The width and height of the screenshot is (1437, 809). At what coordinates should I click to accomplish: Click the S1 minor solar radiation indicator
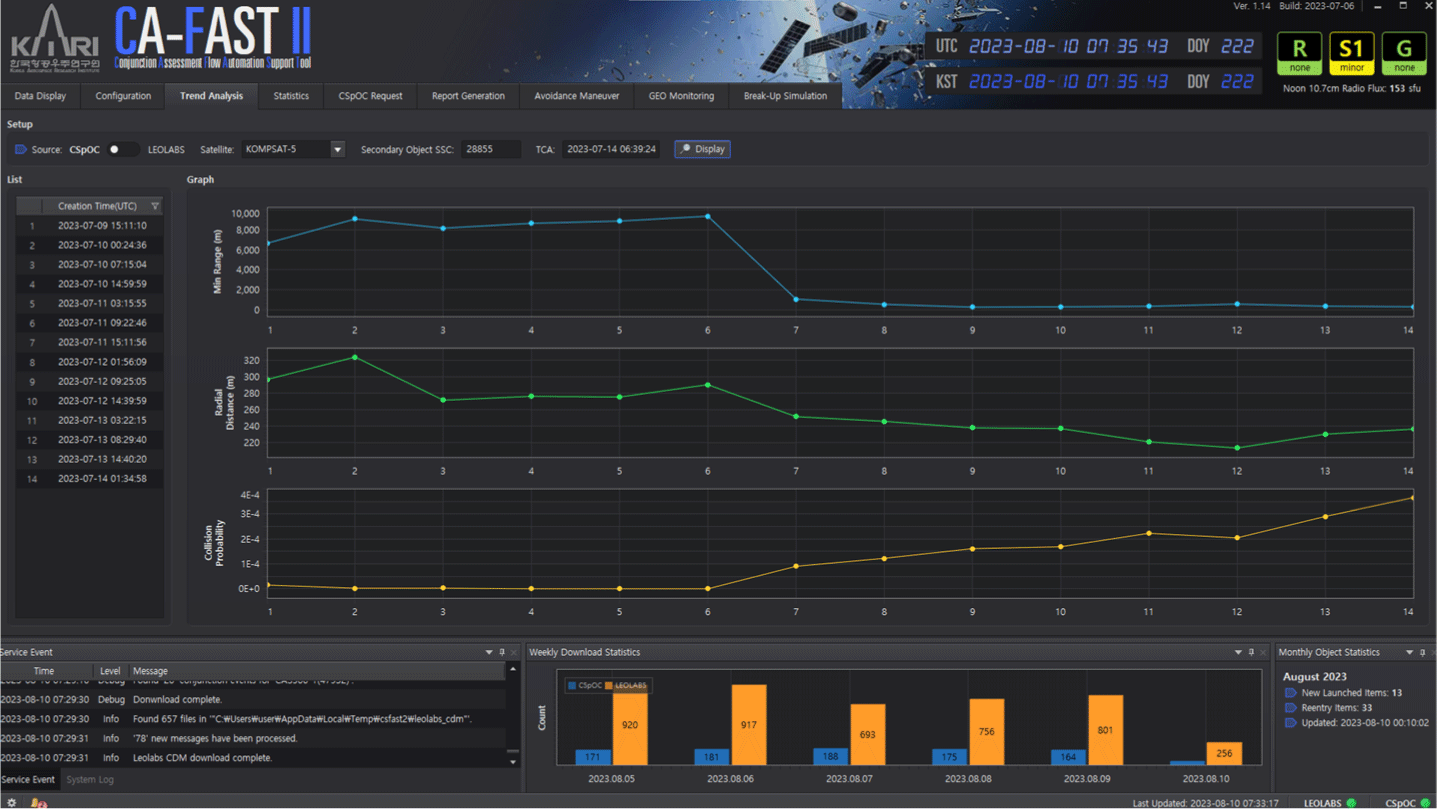[1351, 53]
